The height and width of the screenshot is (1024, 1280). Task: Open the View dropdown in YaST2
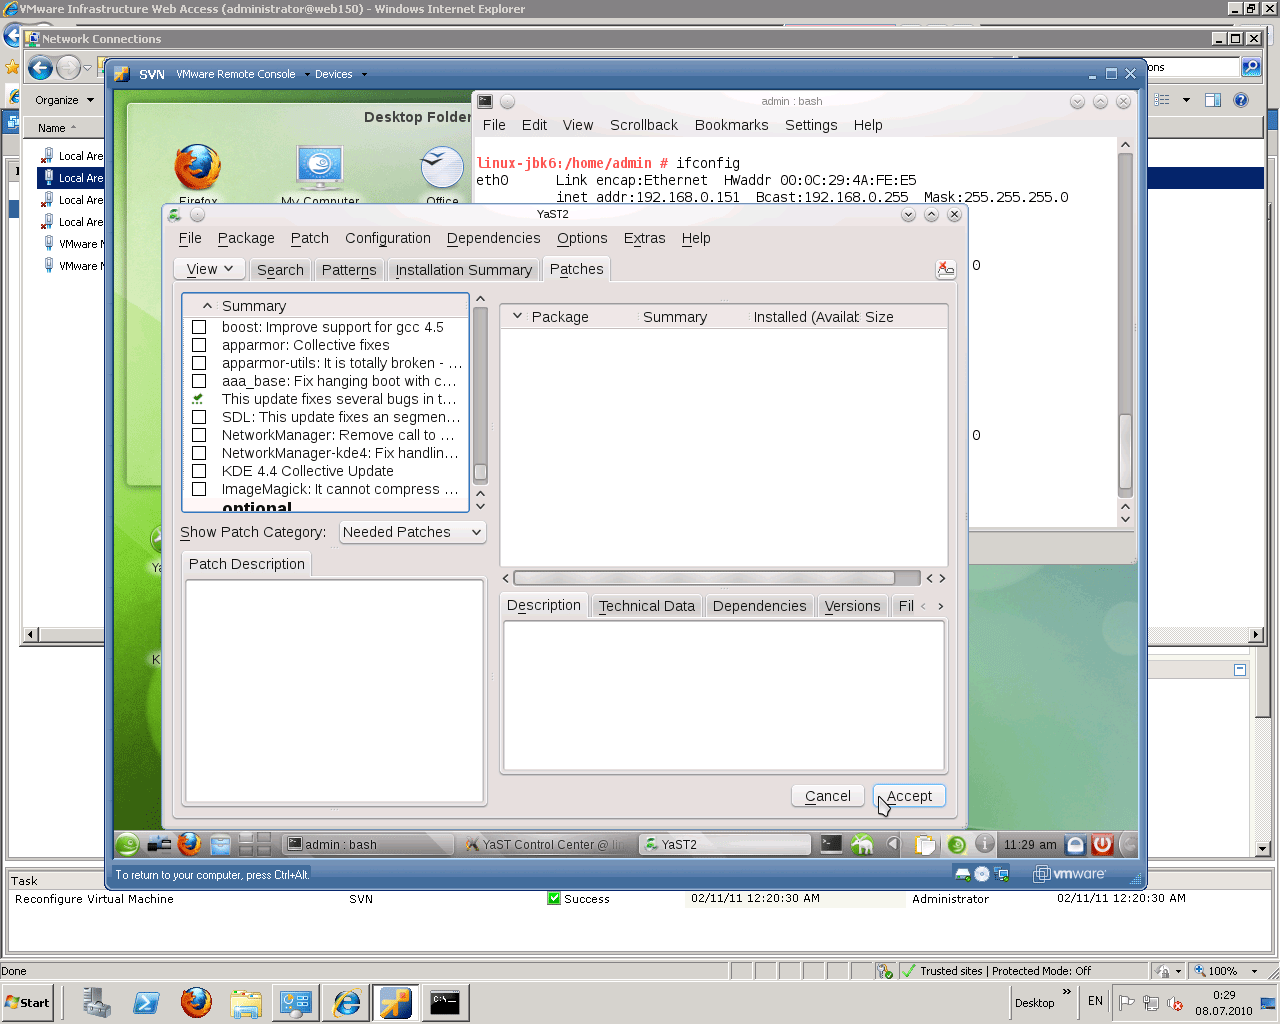209,269
